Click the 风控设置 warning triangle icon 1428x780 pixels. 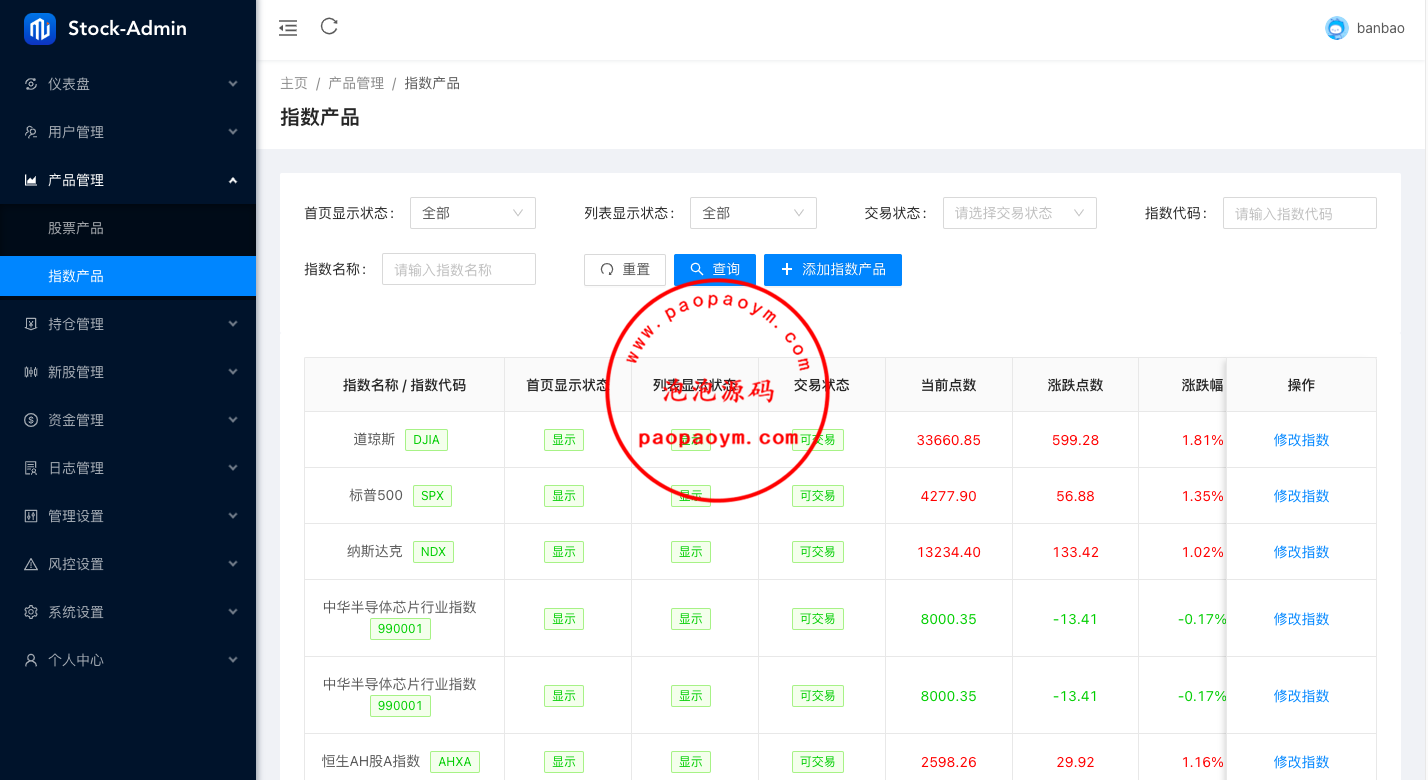tap(31, 564)
